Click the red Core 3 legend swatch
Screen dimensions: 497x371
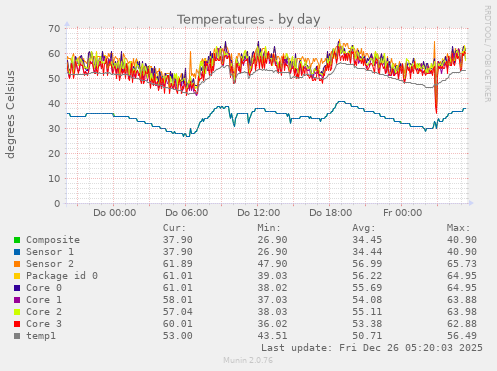tap(17, 324)
